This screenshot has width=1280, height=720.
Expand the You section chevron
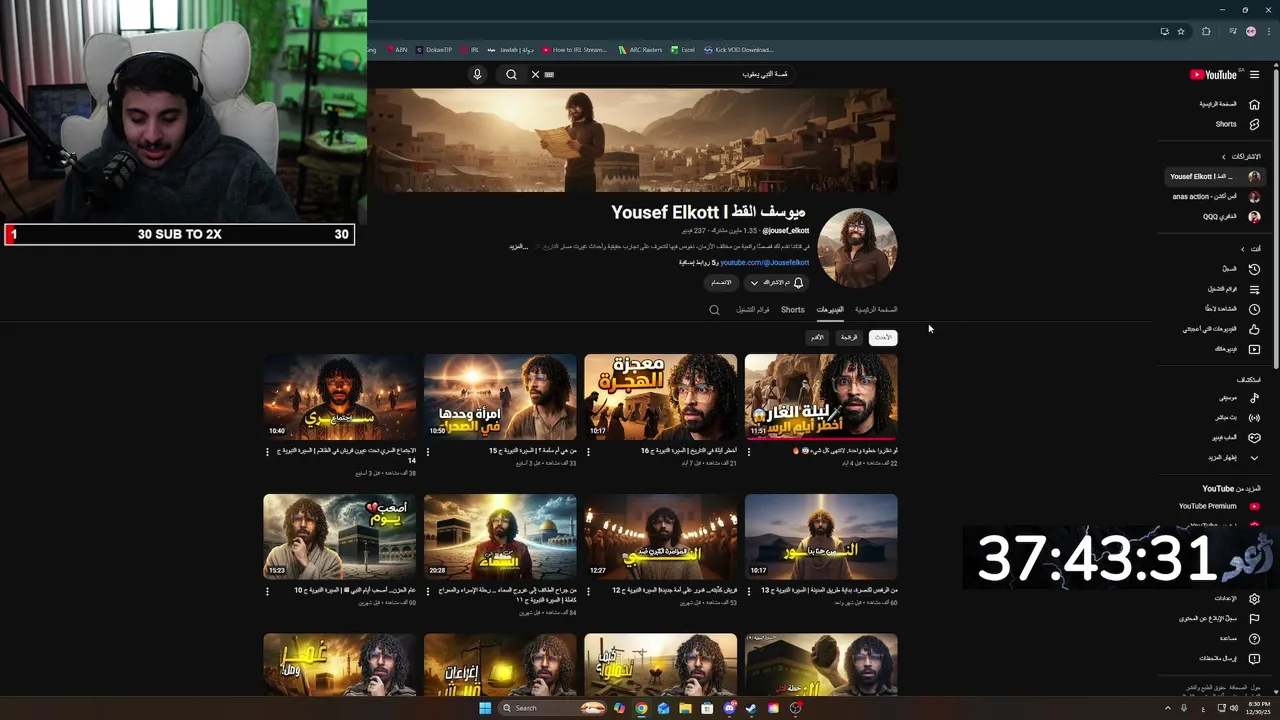point(1243,249)
